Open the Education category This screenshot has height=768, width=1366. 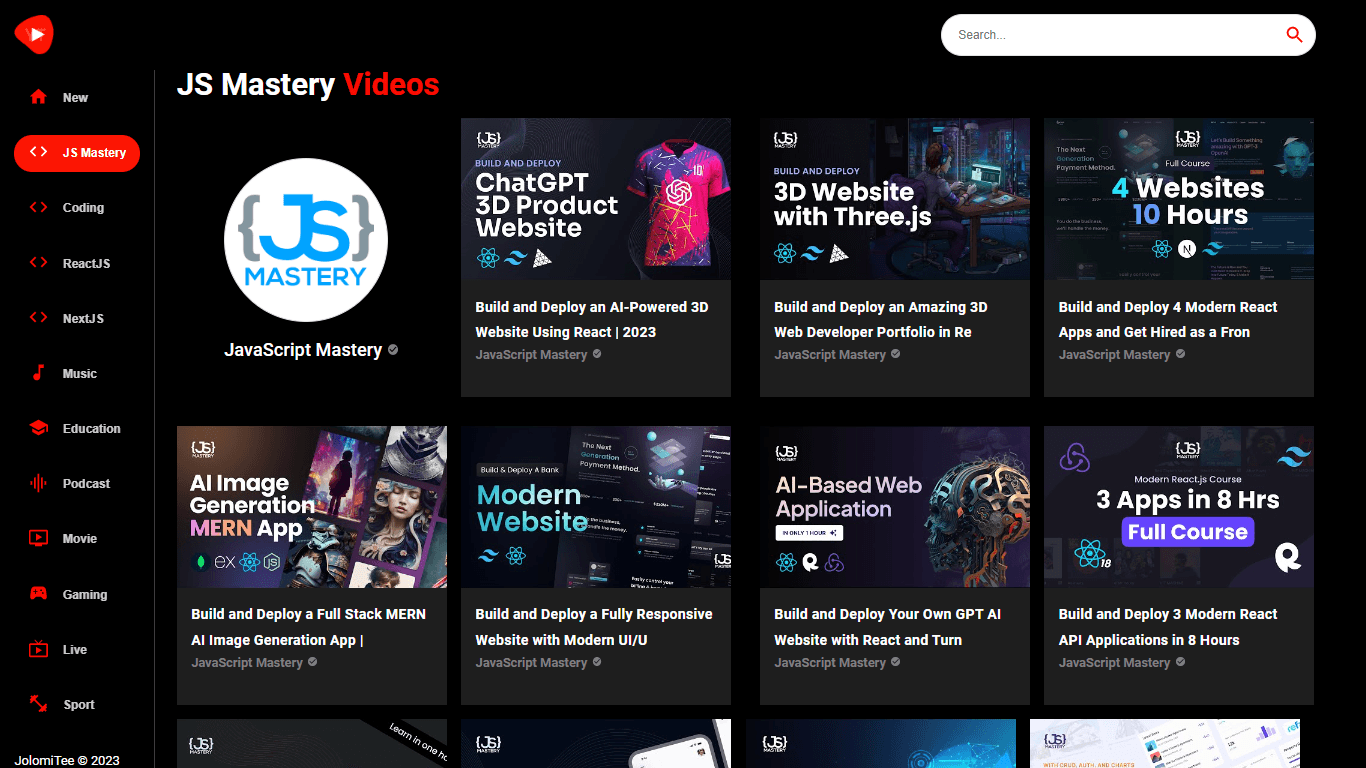[77, 428]
